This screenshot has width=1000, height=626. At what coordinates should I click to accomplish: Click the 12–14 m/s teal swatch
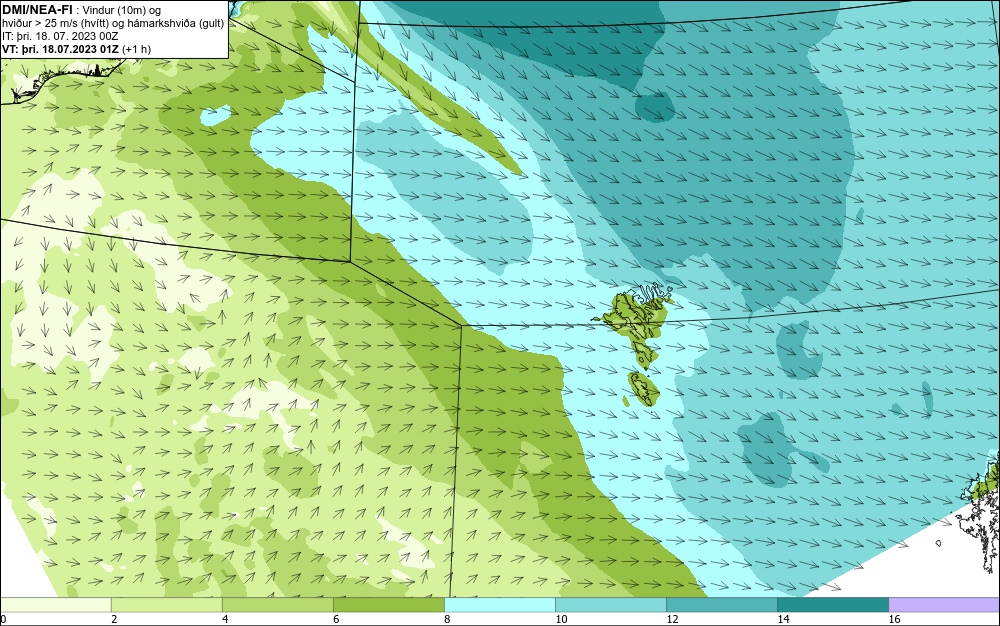pos(721,604)
